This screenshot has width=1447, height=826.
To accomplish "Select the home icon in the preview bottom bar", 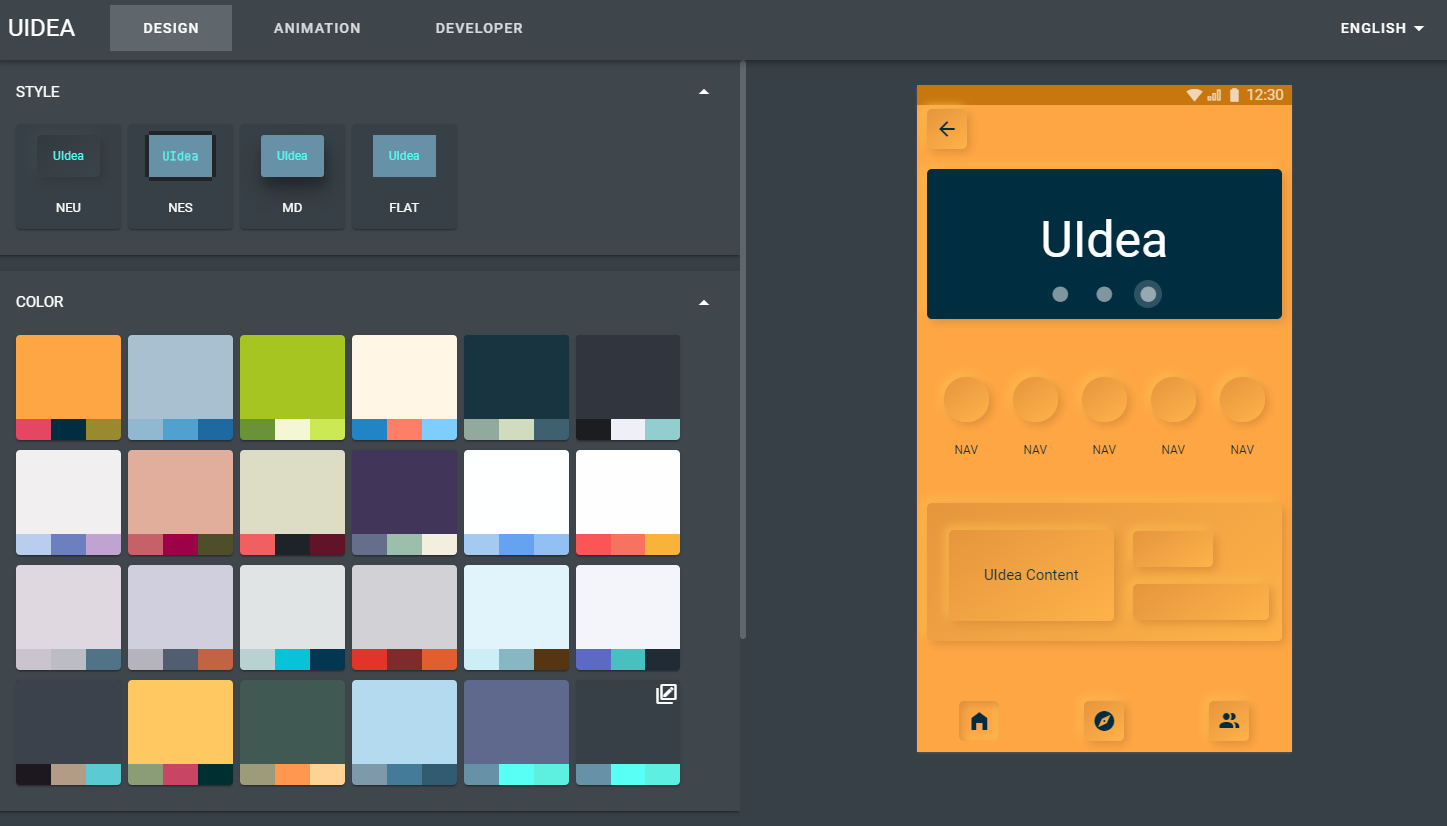I will tap(978, 721).
